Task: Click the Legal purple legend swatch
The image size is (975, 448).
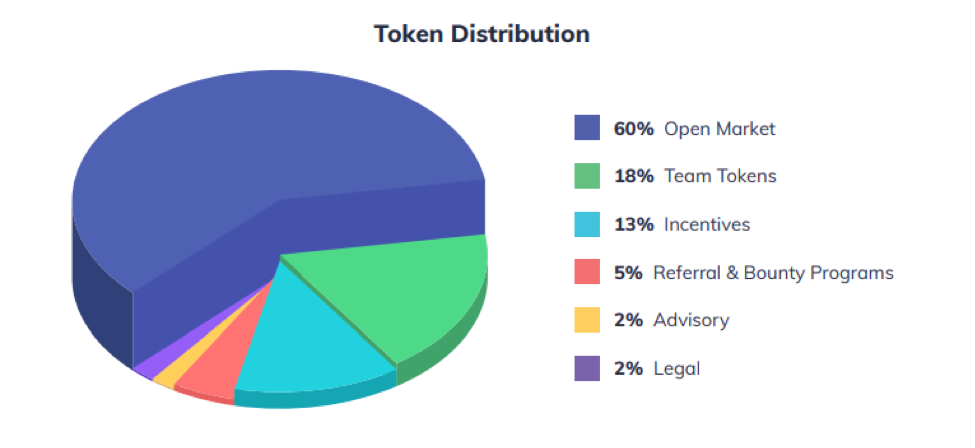Action: tap(587, 368)
